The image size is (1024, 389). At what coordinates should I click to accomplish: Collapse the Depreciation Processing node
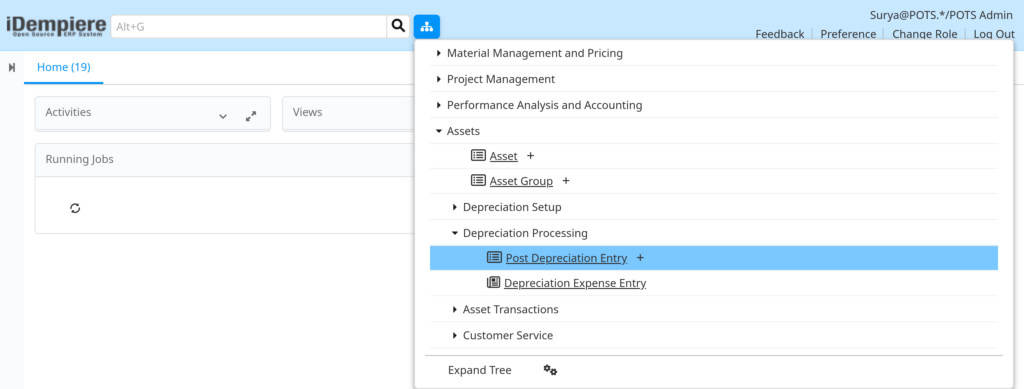pyautogui.click(x=455, y=233)
